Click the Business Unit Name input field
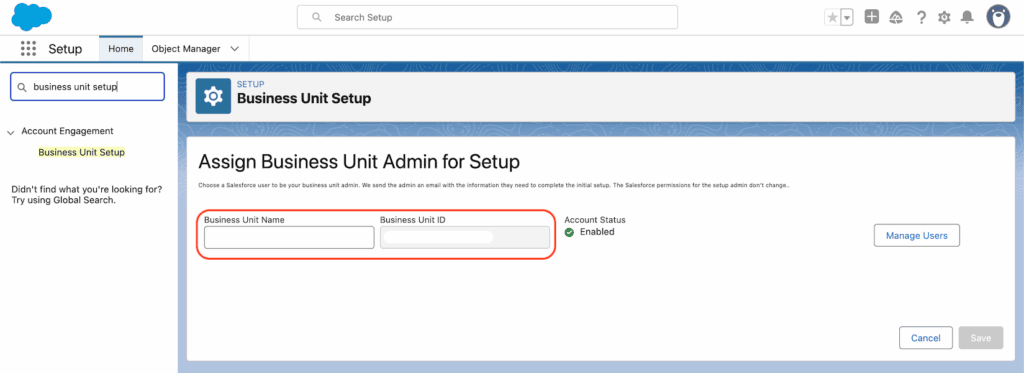This screenshot has width=1024, height=373. 289,238
